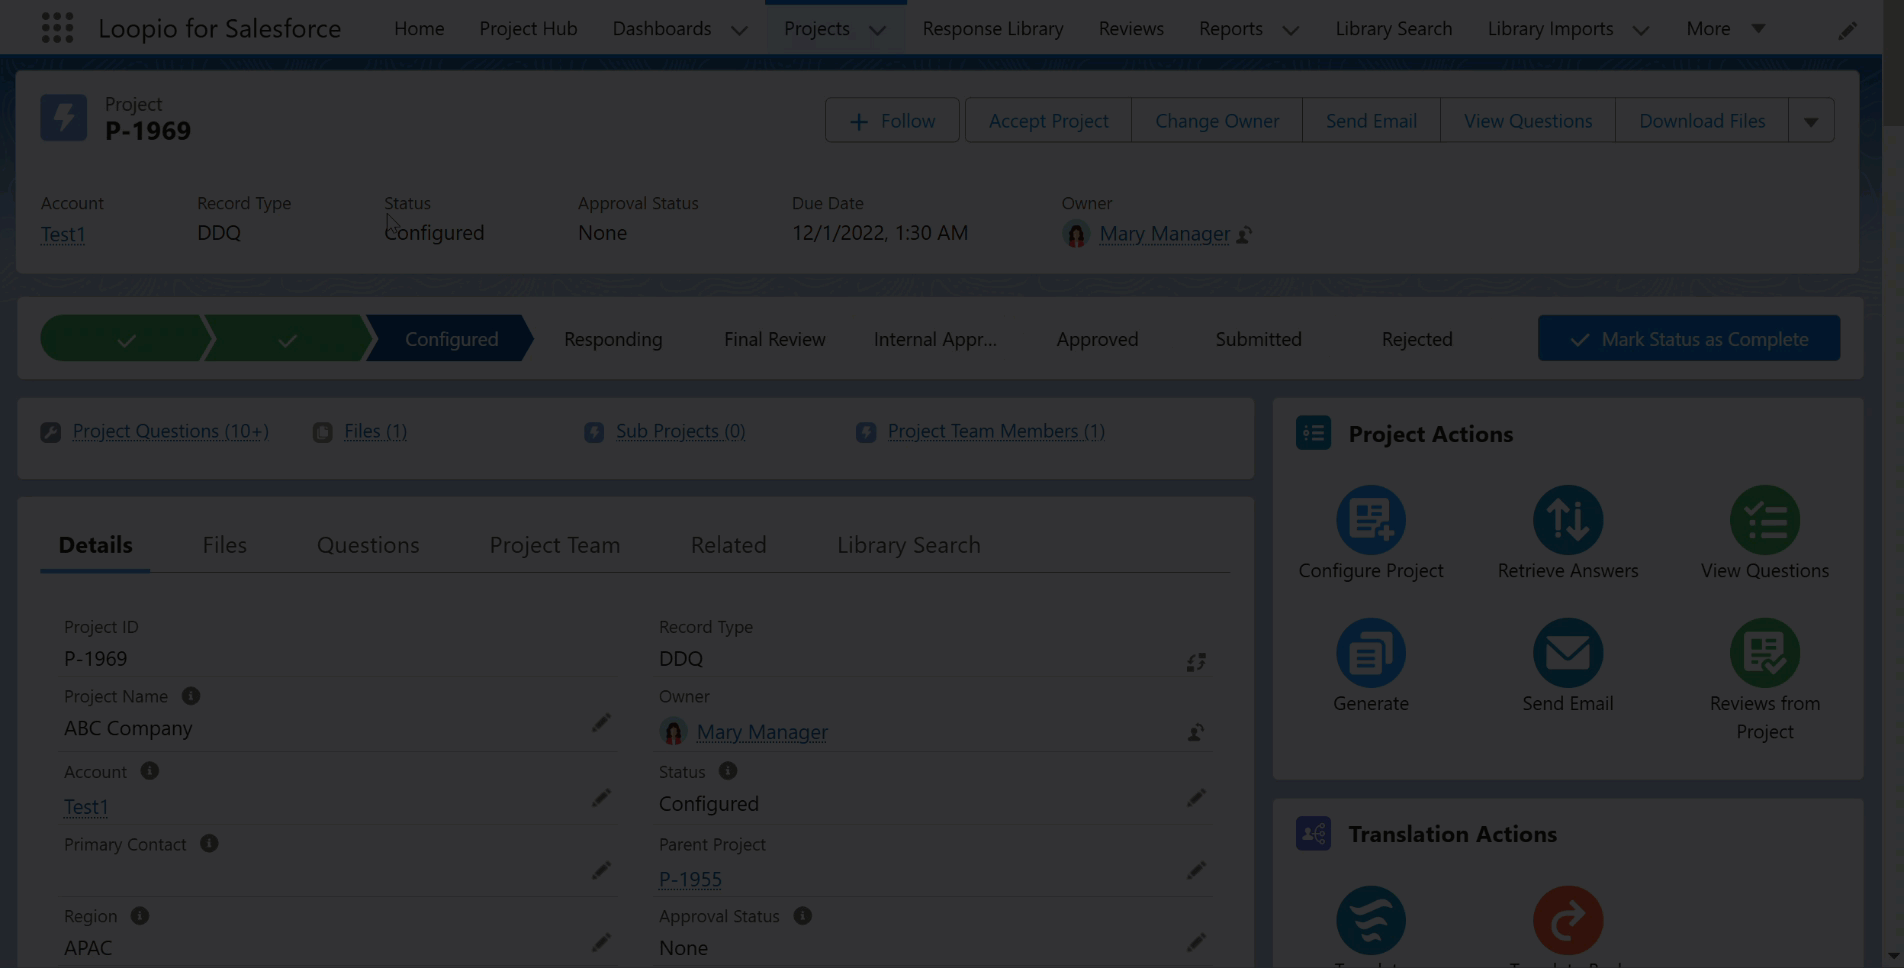Edit Primary Contact pencil icon
Screen dimensions: 1904x968
point(601,871)
